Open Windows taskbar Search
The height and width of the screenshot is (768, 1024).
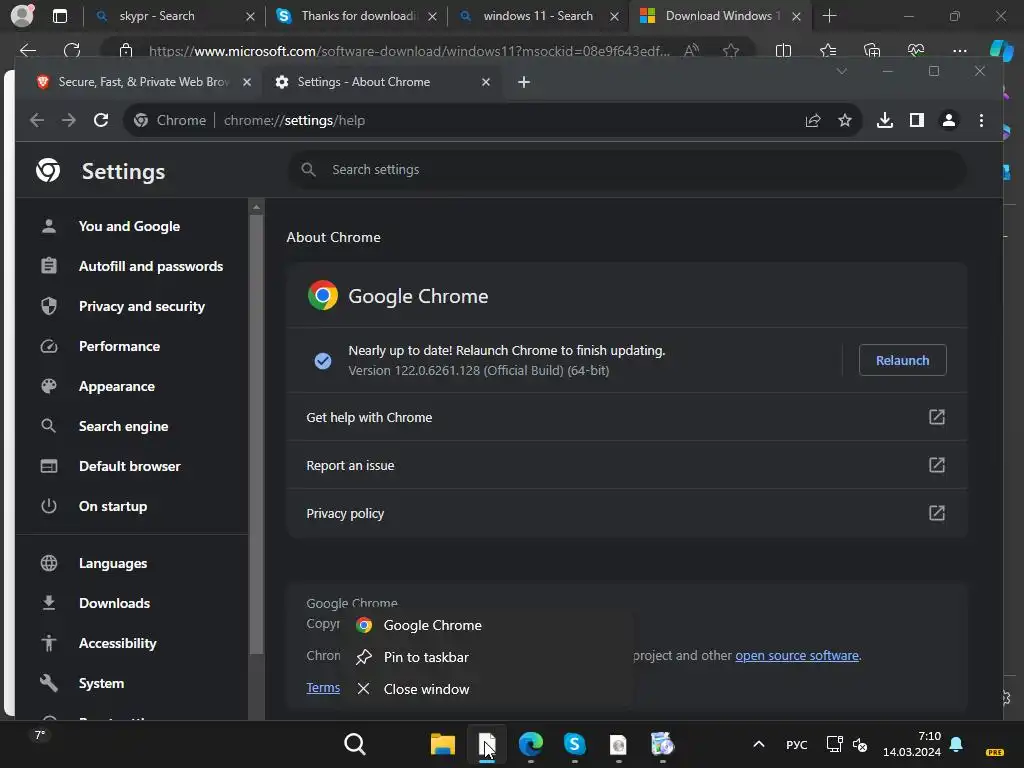click(x=355, y=744)
